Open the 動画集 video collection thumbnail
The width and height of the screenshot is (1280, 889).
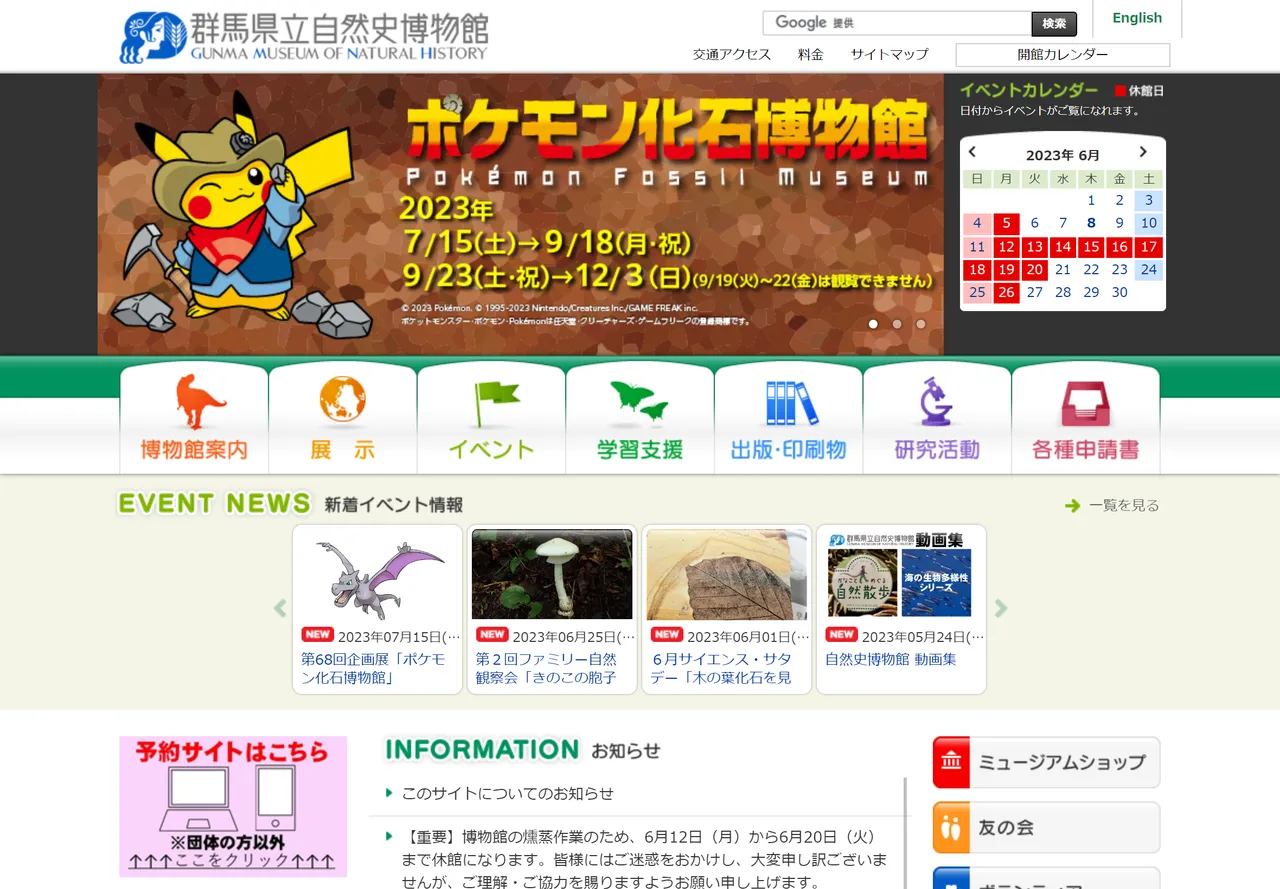[x=901, y=575]
